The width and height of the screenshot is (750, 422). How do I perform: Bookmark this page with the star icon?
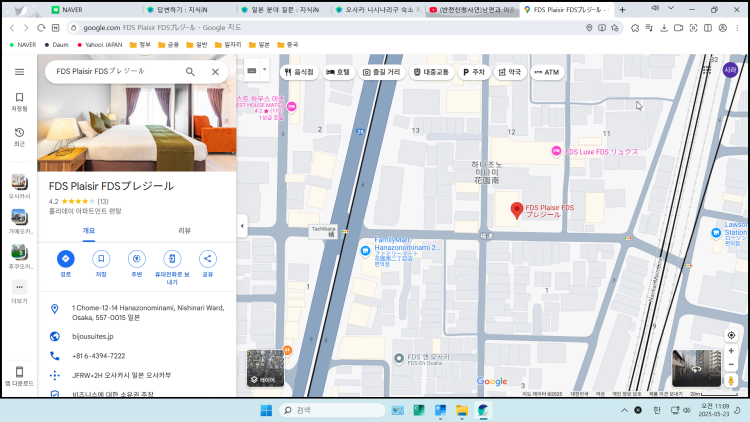(x=615, y=28)
